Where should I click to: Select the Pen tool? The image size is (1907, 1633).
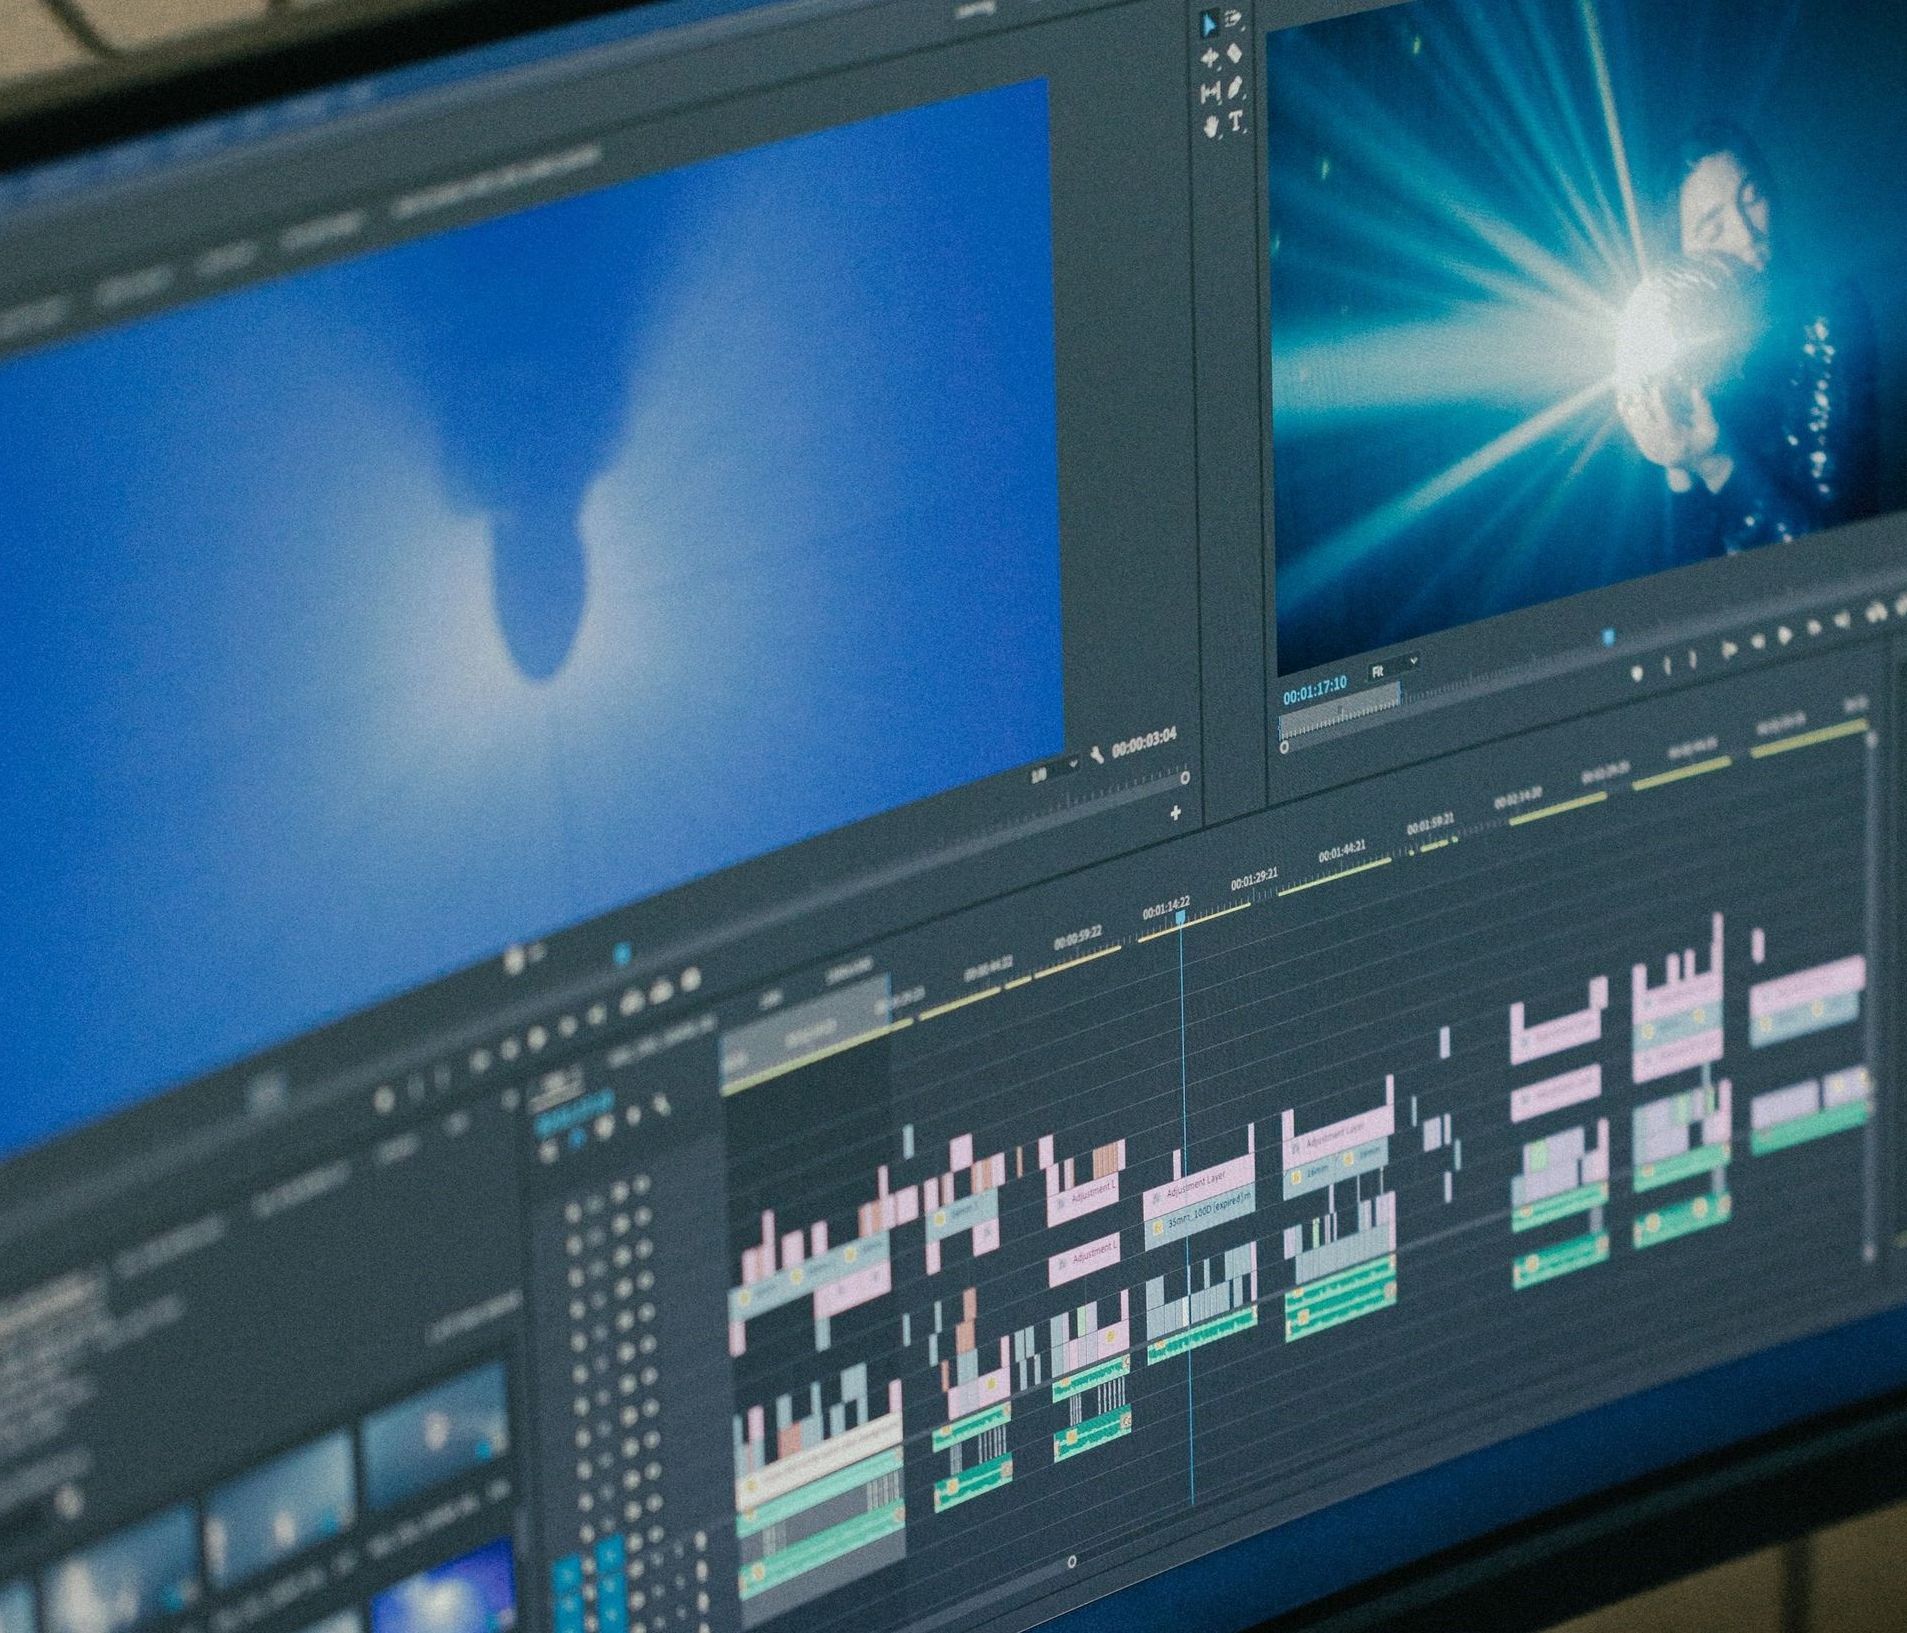[1237, 89]
